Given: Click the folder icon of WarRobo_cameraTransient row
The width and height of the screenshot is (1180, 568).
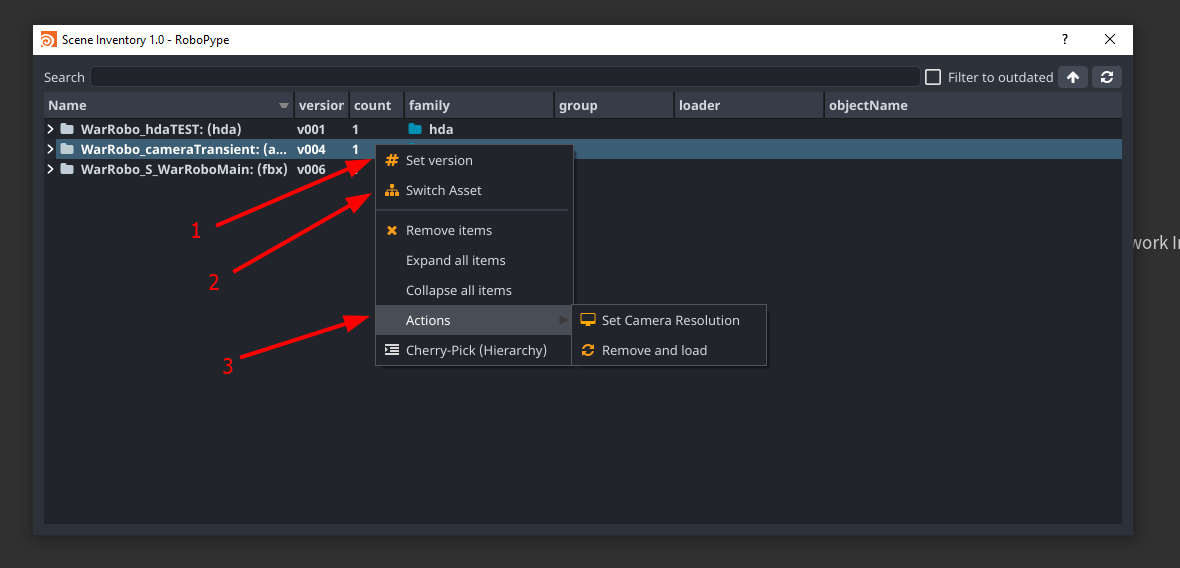Looking at the screenshot, I should coord(67,149).
